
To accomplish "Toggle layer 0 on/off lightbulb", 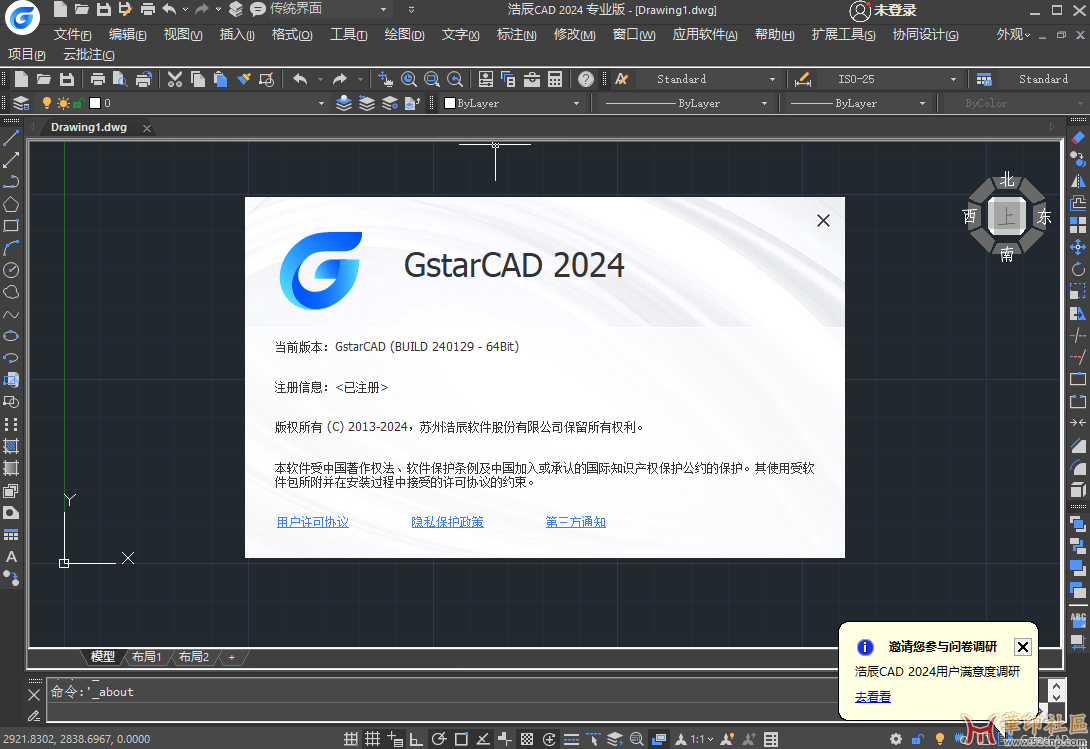I will 47,103.
